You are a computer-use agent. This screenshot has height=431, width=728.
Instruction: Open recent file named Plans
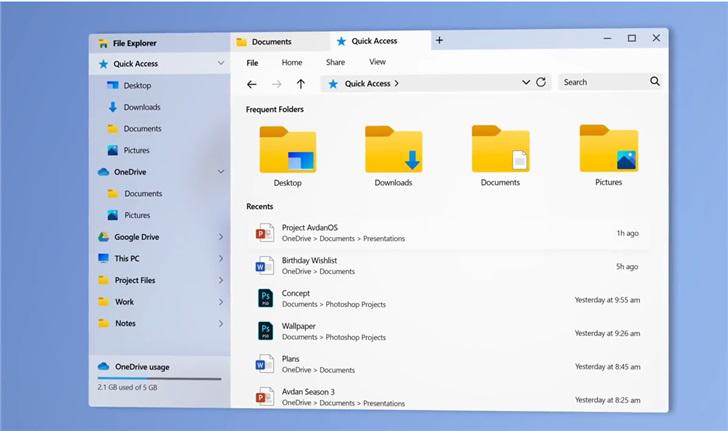pos(448,365)
